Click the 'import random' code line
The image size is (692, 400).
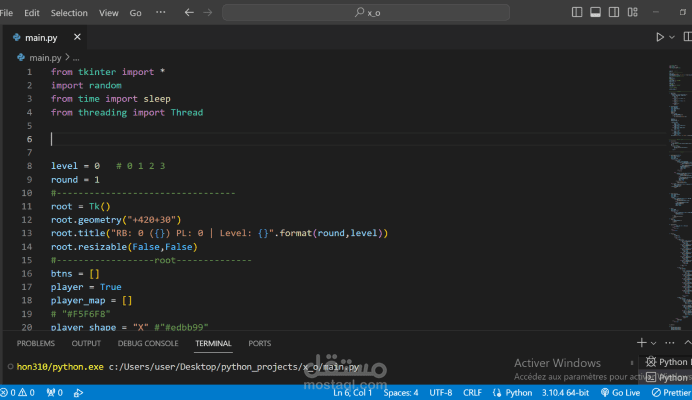pos(86,85)
